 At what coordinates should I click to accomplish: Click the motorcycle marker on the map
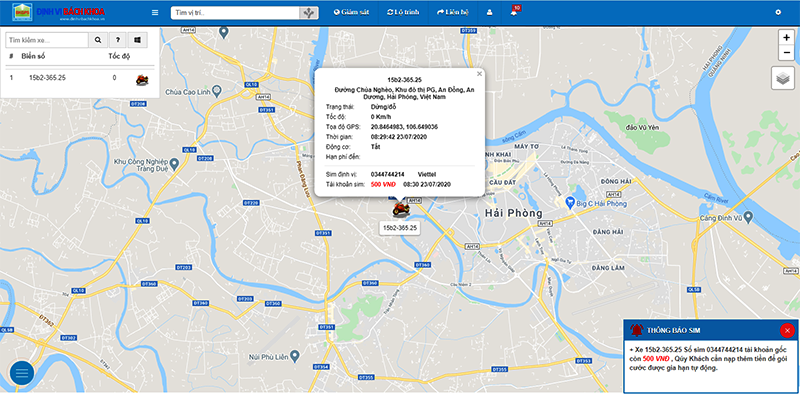(x=401, y=209)
